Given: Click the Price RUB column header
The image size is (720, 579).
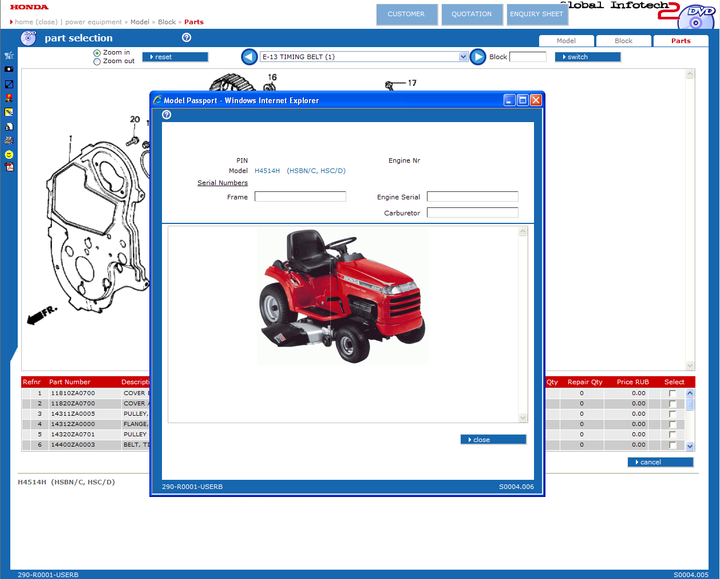Looking at the screenshot, I should tap(632, 382).
